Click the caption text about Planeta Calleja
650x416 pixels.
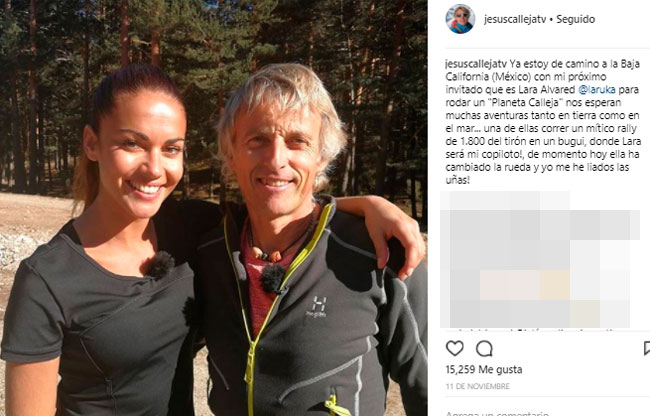(543, 122)
